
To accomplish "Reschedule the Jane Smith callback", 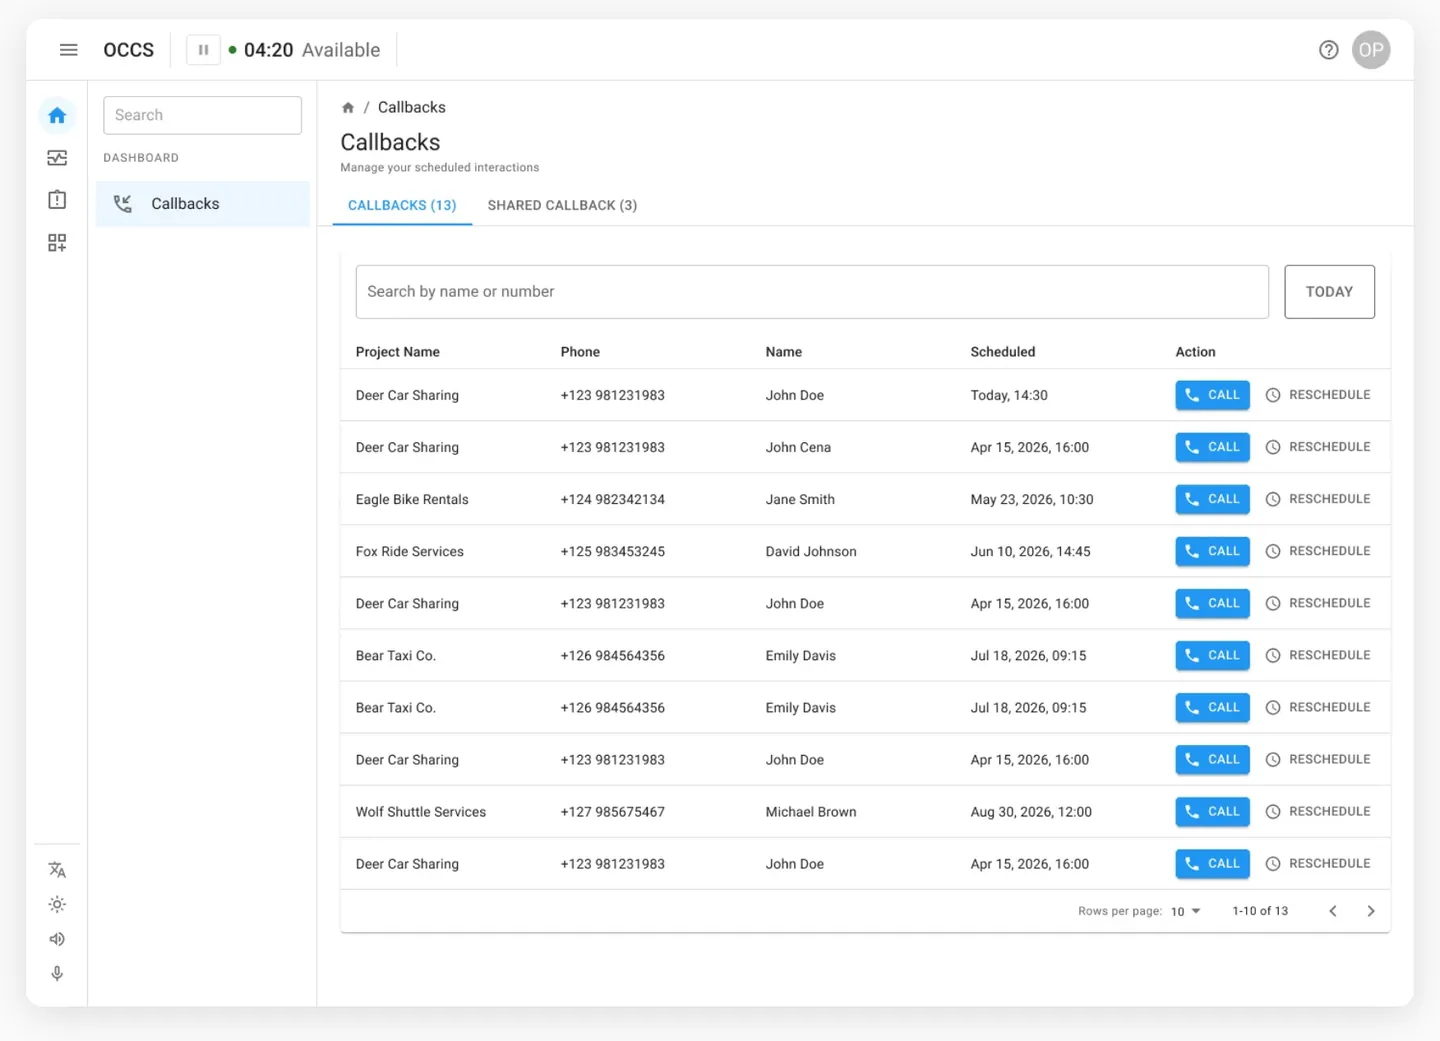I will click(1318, 499).
